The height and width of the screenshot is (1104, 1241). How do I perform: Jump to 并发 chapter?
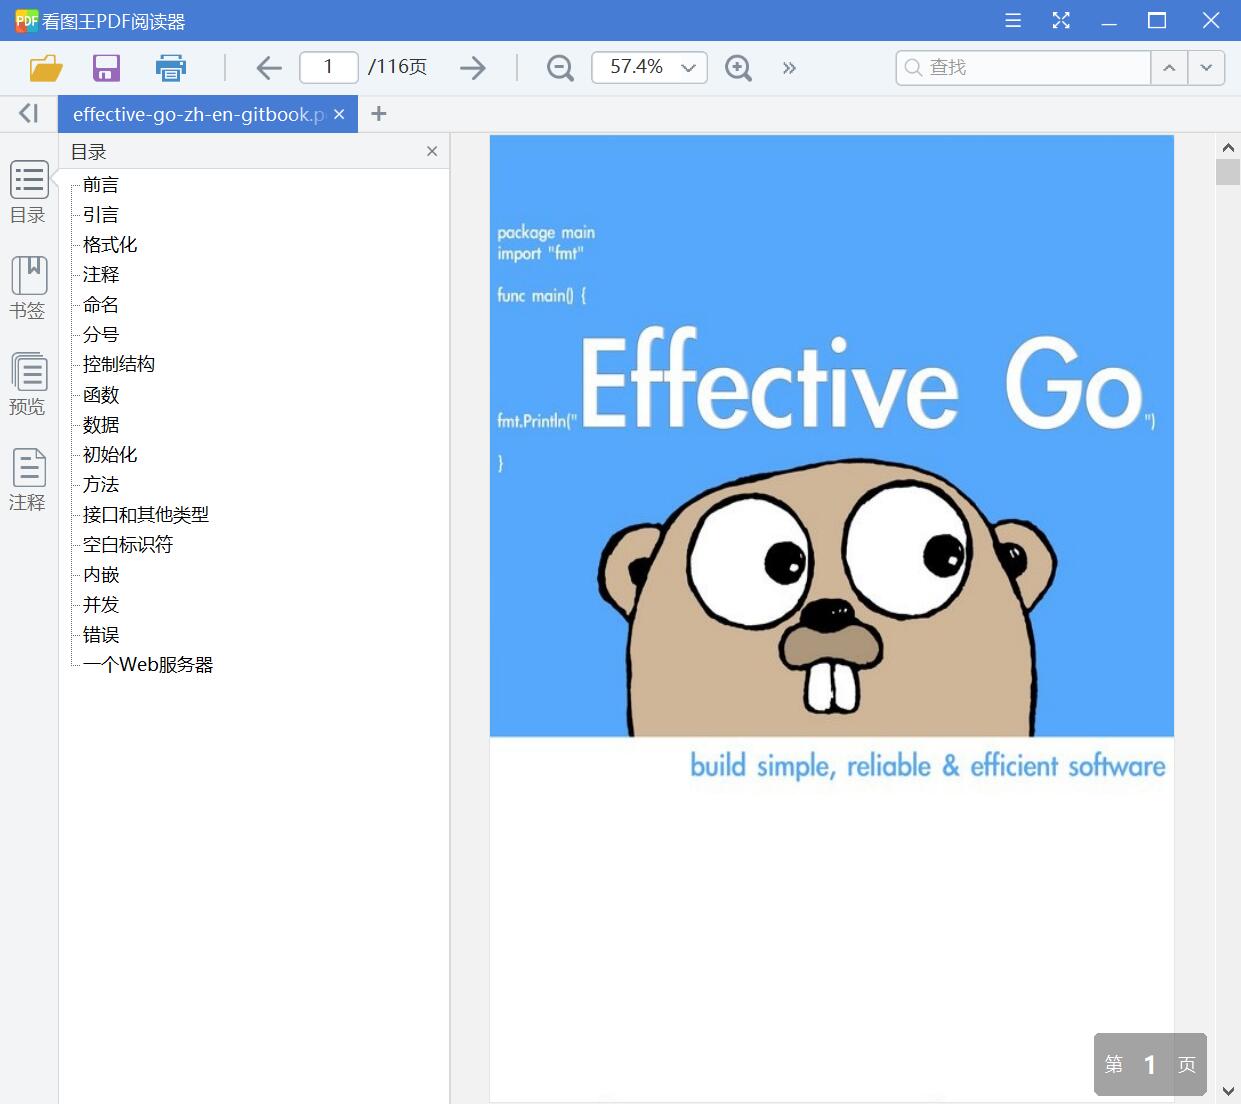coord(101,605)
